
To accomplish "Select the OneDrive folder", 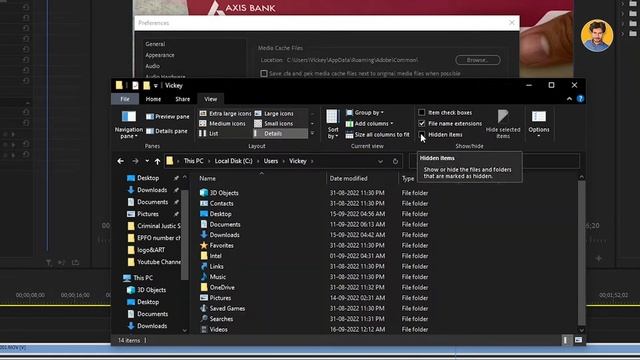I will (222, 287).
